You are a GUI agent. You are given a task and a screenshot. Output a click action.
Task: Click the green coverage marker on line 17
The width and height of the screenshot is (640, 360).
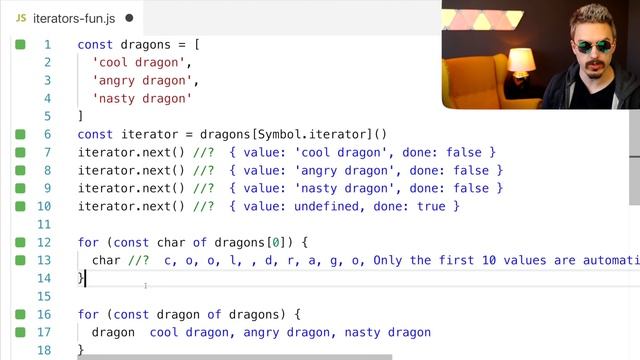pos(20,332)
